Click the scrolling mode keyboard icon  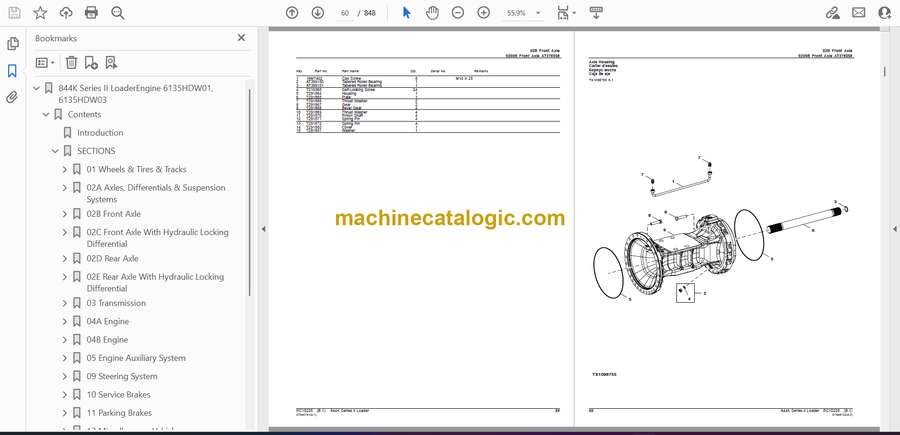(596, 13)
